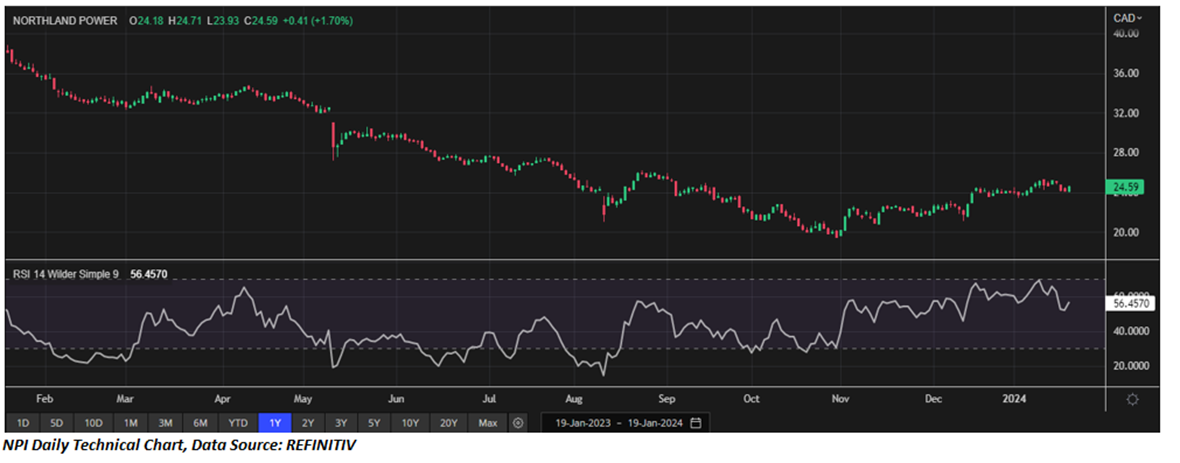The image size is (1180, 463).
Task: Click the 56.4570 RSI value tag on axis
Action: (1130, 301)
